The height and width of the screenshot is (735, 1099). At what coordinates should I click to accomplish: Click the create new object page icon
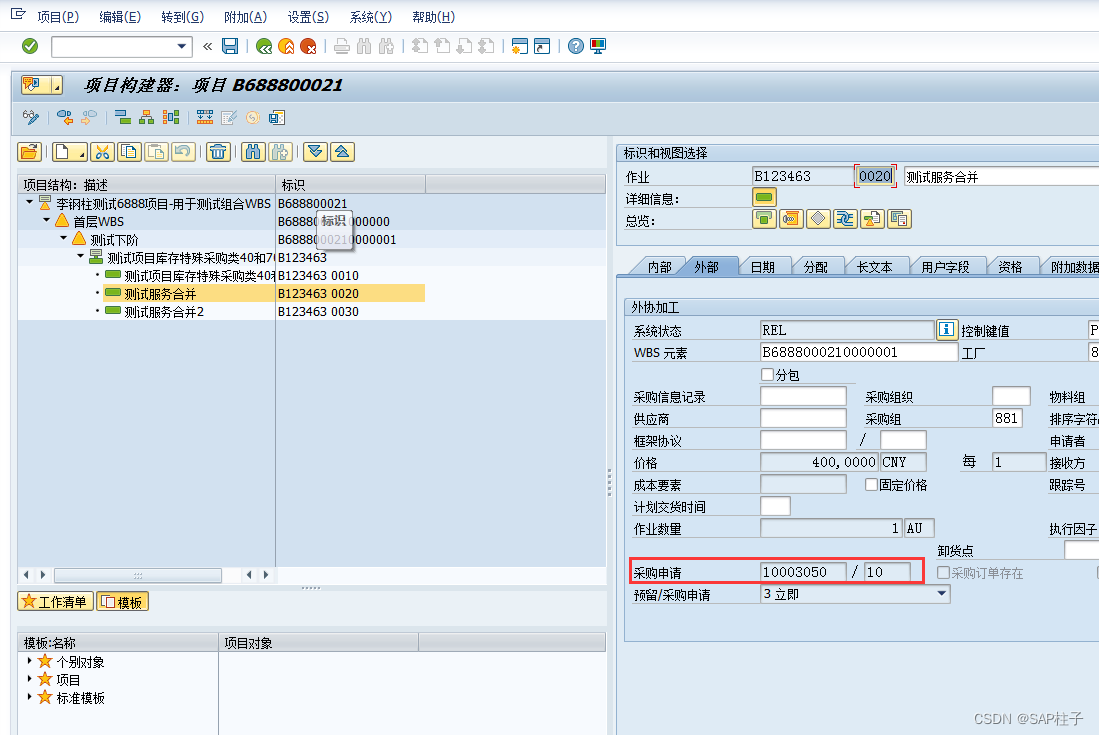(x=69, y=152)
